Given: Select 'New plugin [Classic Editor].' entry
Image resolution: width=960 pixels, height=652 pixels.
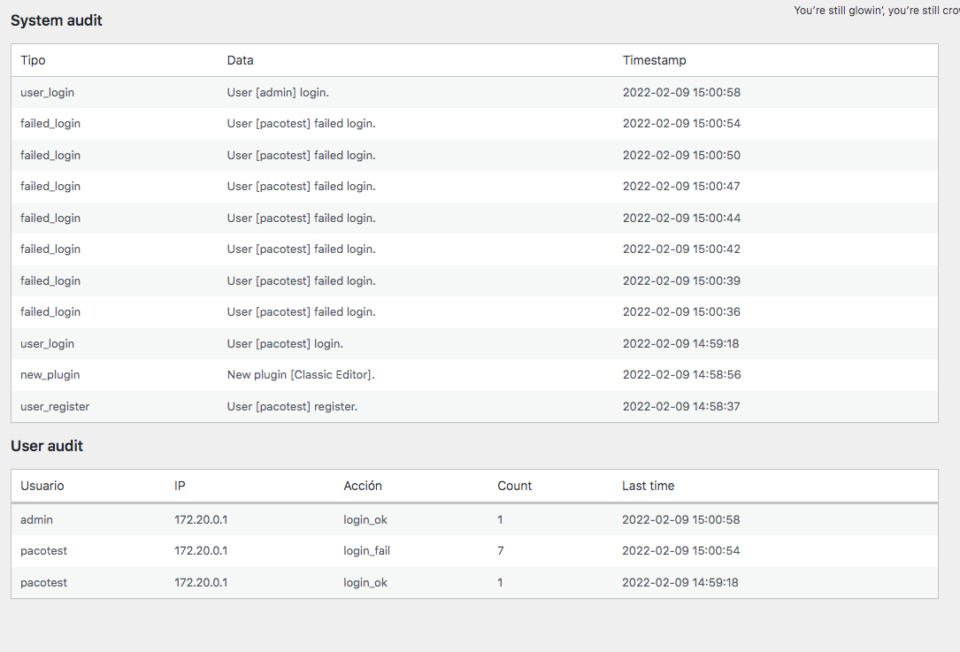Looking at the screenshot, I should (x=301, y=375).
